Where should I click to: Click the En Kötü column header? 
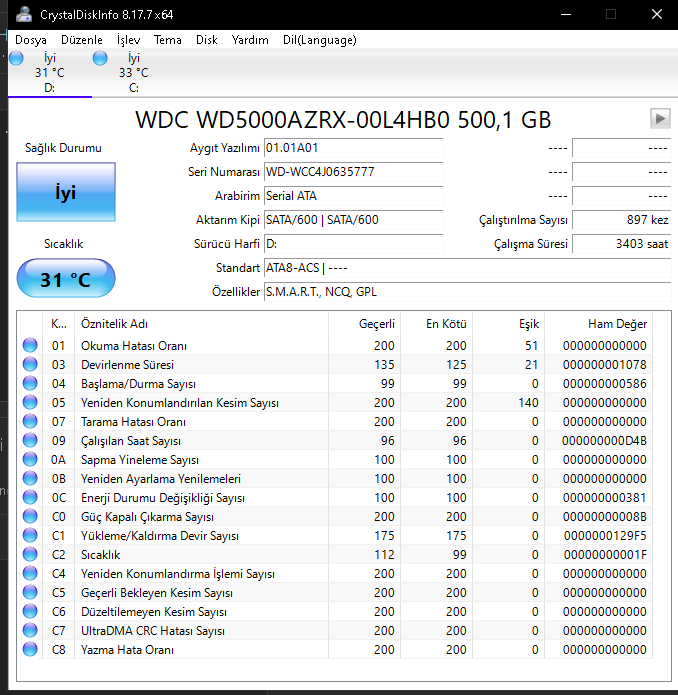click(437, 324)
